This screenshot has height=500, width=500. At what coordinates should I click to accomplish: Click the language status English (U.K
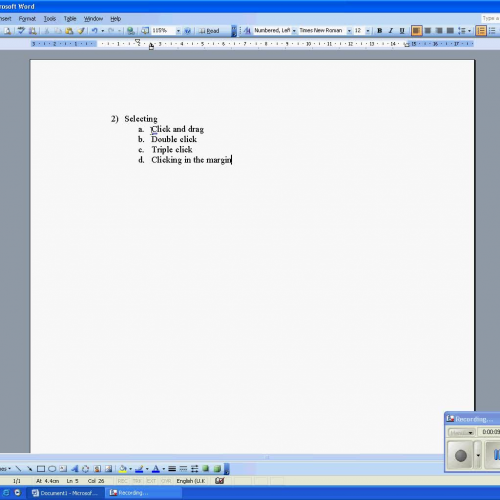pos(191,481)
